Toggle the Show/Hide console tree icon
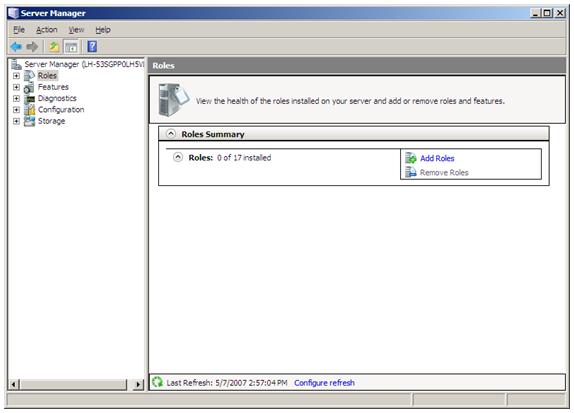 click(71, 46)
